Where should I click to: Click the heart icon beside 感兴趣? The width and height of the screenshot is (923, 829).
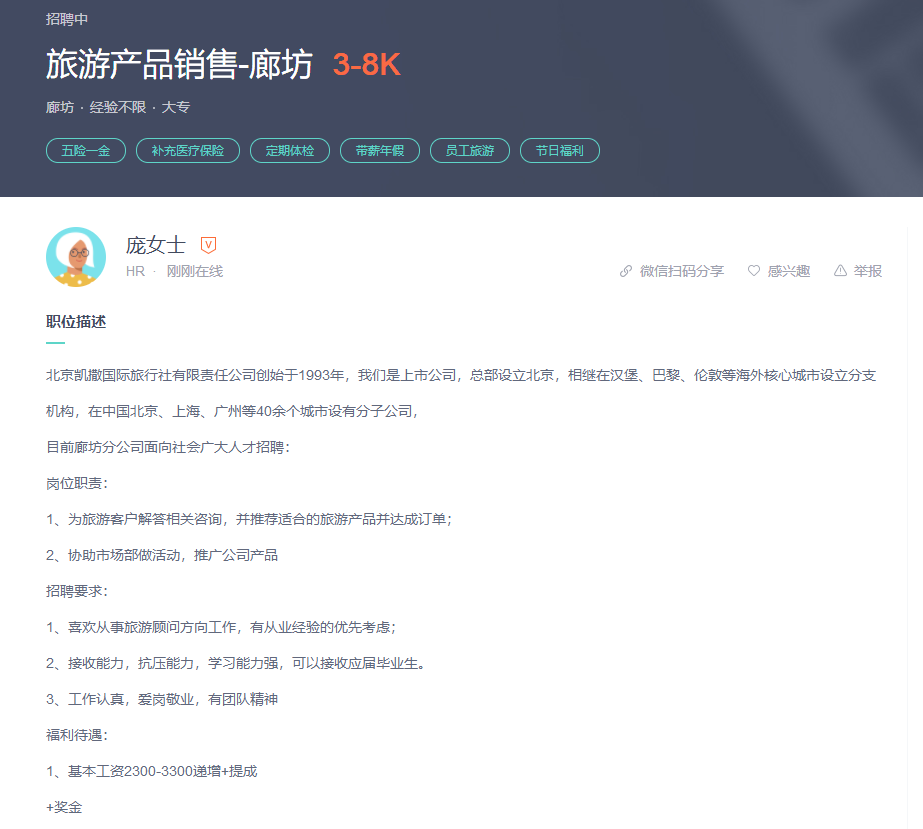[x=754, y=271]
